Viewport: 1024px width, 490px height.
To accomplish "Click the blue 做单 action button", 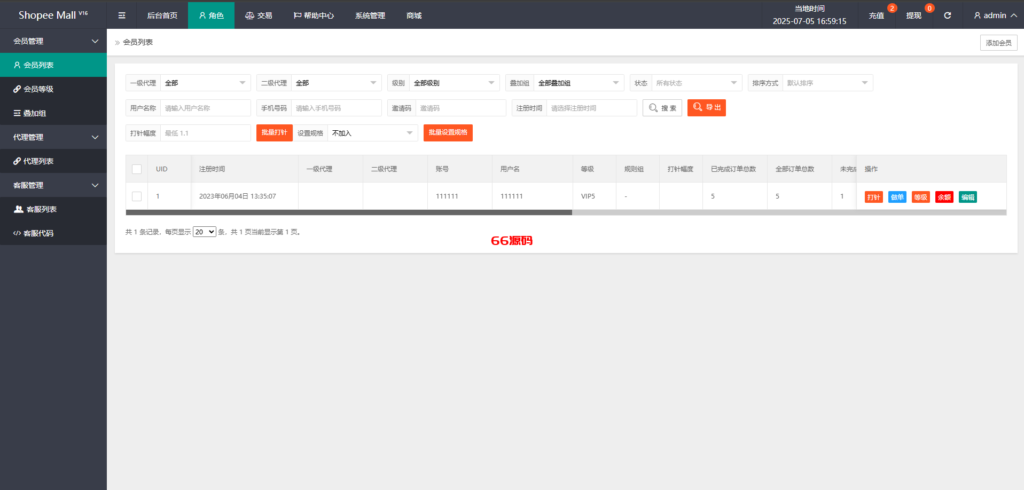I will 897,197.
